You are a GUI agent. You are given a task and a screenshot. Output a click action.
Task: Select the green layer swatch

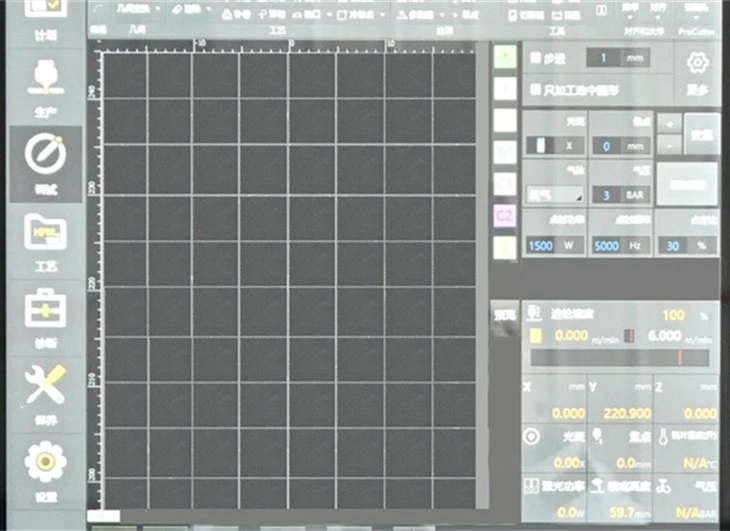coord(505,57)
